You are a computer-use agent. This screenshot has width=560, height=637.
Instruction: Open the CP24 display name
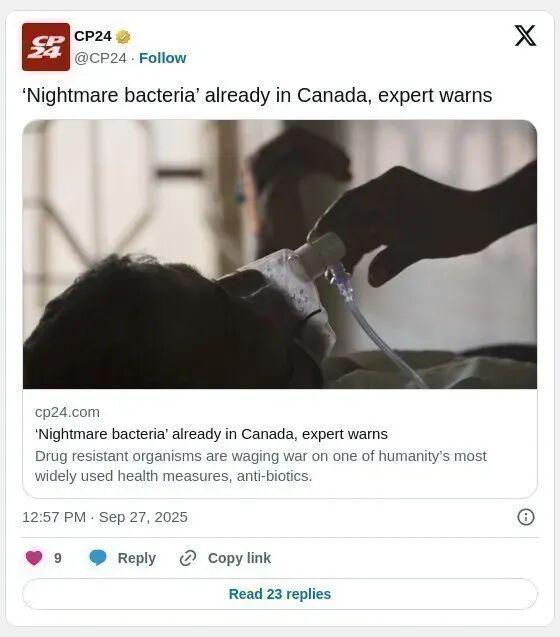93,36
